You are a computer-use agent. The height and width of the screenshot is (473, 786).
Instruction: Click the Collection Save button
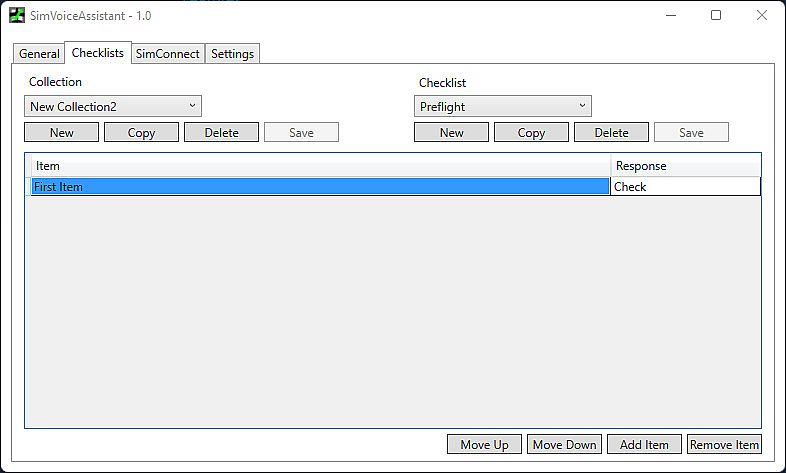pyautogui.click(x=301, y=132)
